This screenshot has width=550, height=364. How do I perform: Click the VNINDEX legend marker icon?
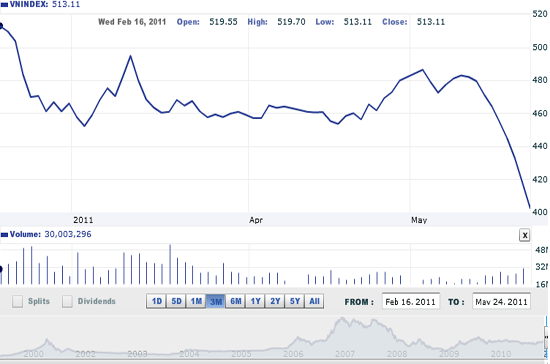coord(4,5)
